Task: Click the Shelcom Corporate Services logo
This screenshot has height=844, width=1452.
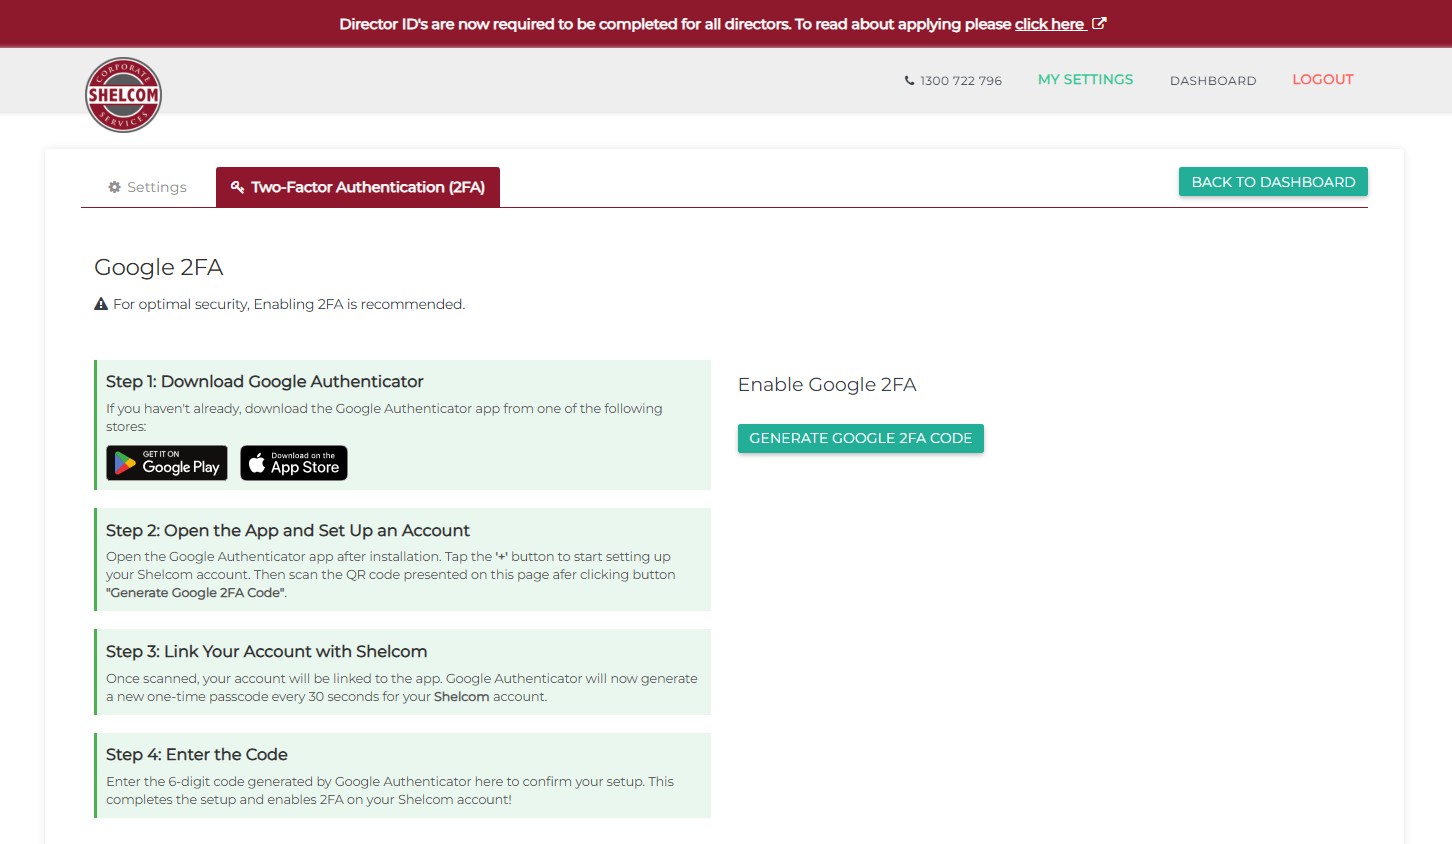Action: (x=123, y=95)
